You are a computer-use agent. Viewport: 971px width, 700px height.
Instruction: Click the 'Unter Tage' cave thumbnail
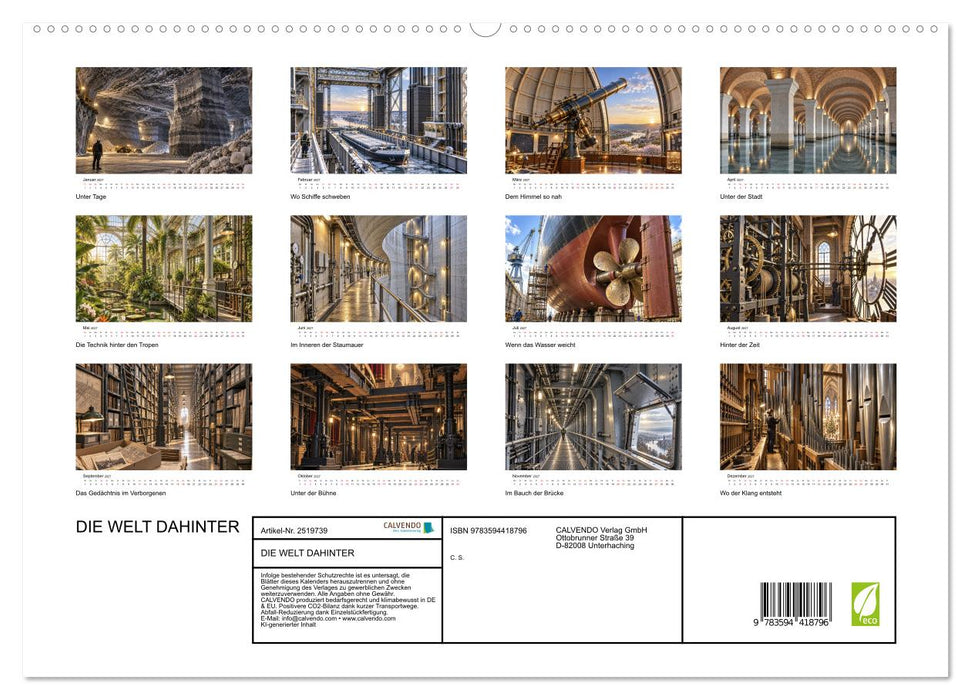pyautogui.click(x=163, y=120)
